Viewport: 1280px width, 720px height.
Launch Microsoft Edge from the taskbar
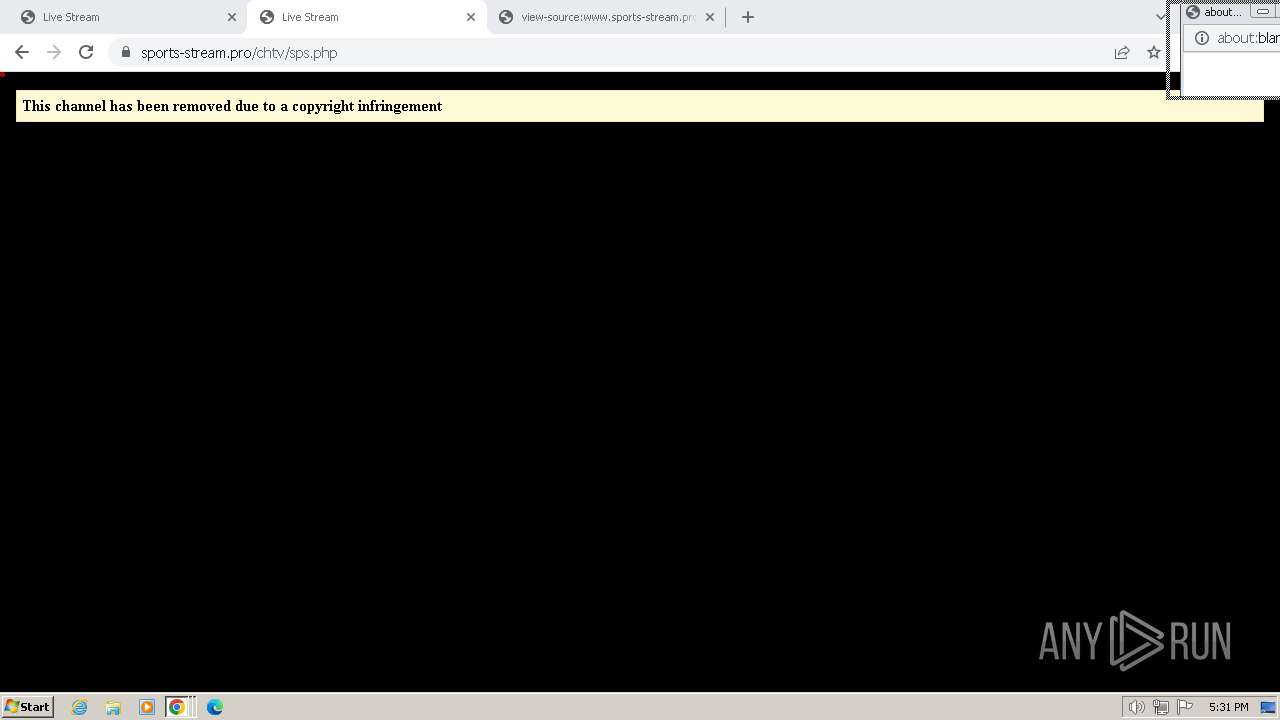[215, 707]
